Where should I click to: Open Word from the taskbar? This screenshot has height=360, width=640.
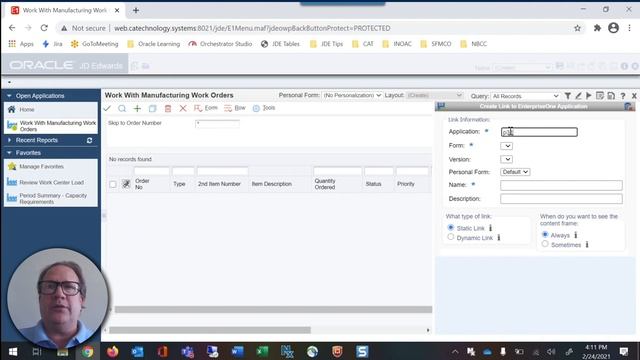(x=237, y=351)
